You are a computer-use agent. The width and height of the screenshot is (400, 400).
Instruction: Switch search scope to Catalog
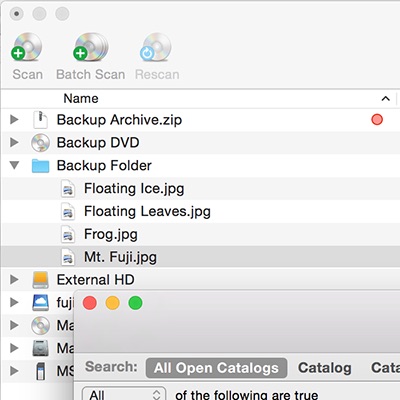(325, 368)
